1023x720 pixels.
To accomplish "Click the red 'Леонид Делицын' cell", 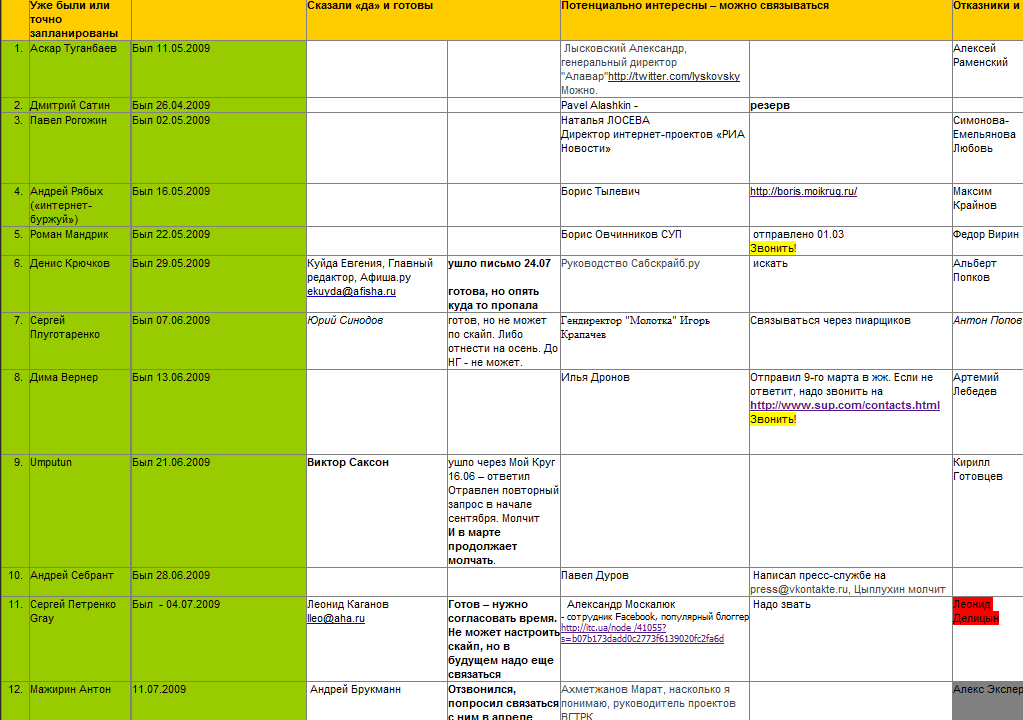I will pyautogui.click(x=976, y=611).
